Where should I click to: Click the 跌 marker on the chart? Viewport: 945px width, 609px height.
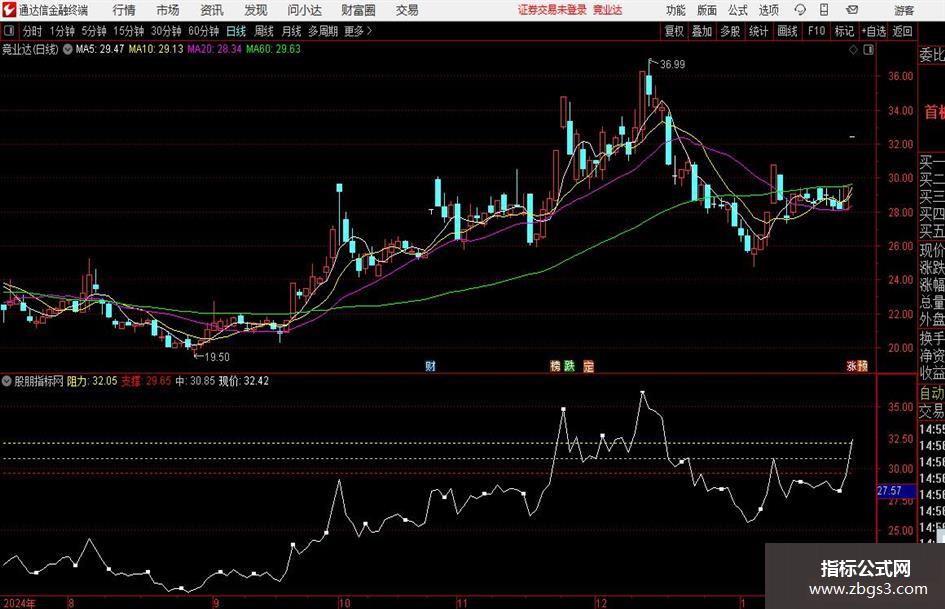click(x=570, y=366)
